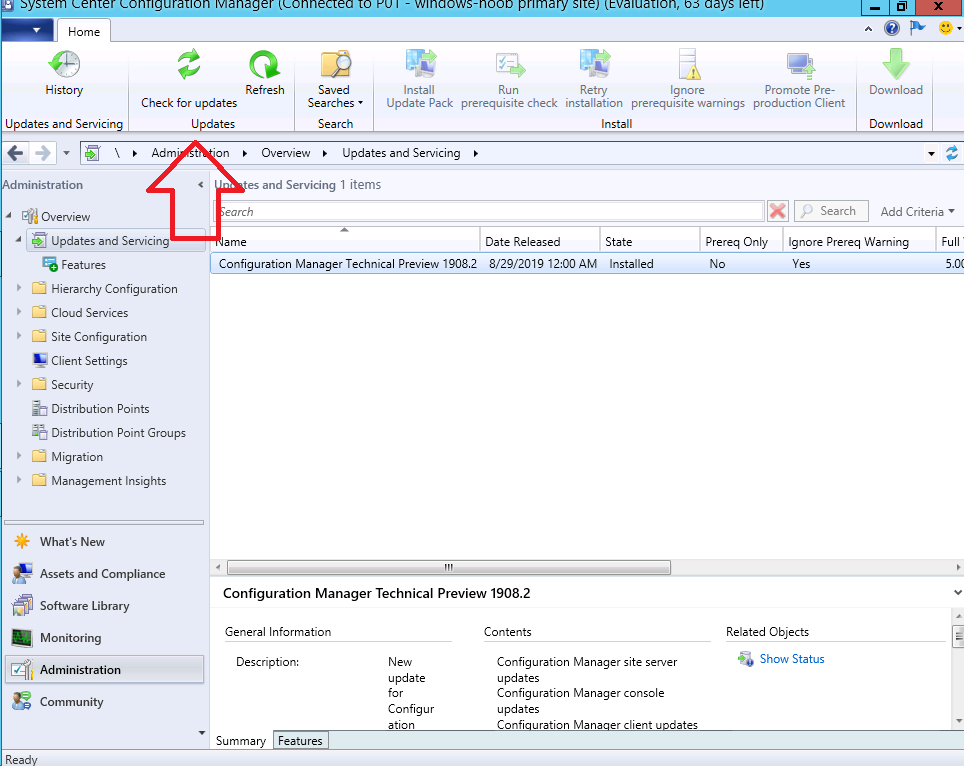Click the blue flag notification icon
This screenshot has width=964, height=766.
[917, 28]
